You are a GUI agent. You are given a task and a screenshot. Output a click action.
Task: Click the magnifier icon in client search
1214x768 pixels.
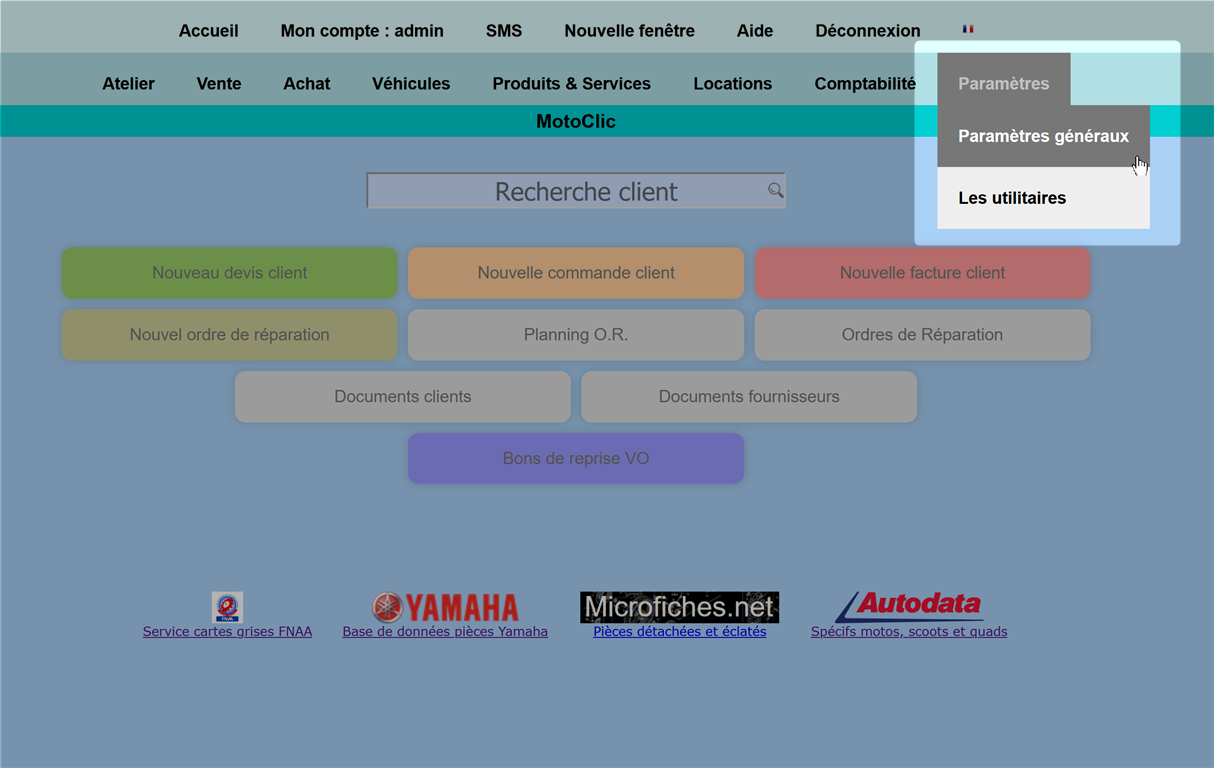(775, 190)
